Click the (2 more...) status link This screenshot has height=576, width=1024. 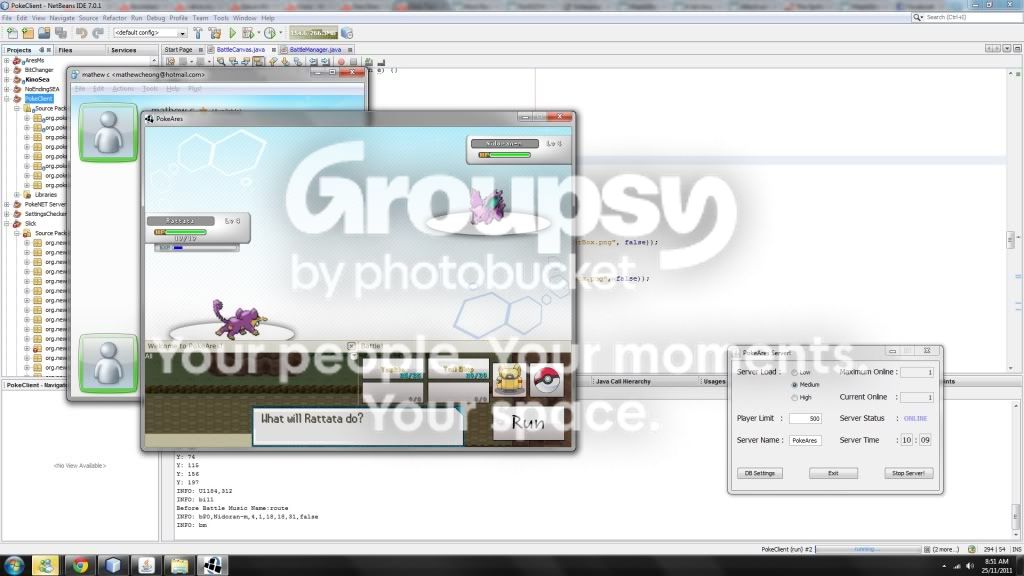(x=946, y=549)
